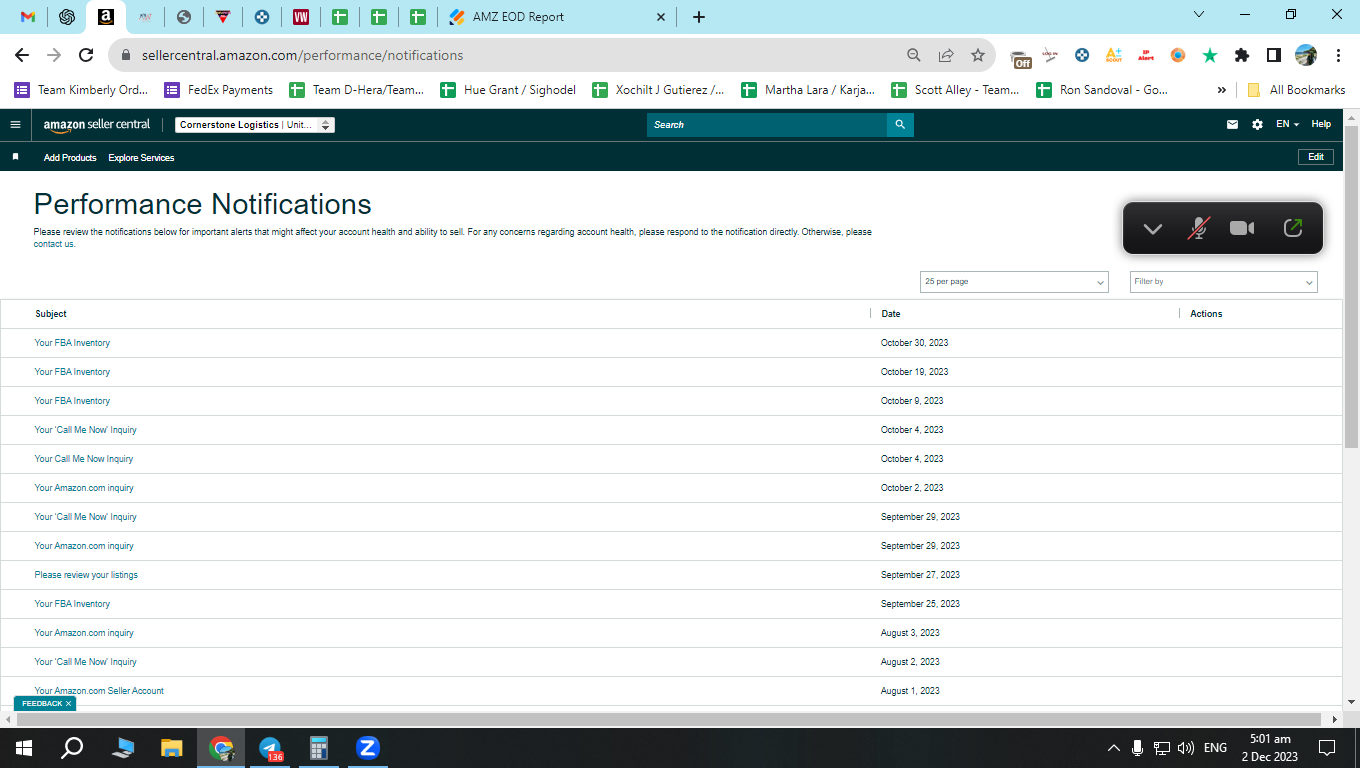Open the Help link in the Seller Central header
The image size is (1360, 768).
point(1321,125)
